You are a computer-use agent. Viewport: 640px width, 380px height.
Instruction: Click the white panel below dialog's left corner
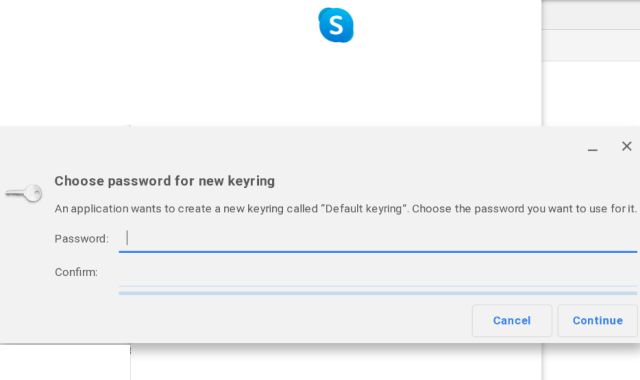coord(65,362)
